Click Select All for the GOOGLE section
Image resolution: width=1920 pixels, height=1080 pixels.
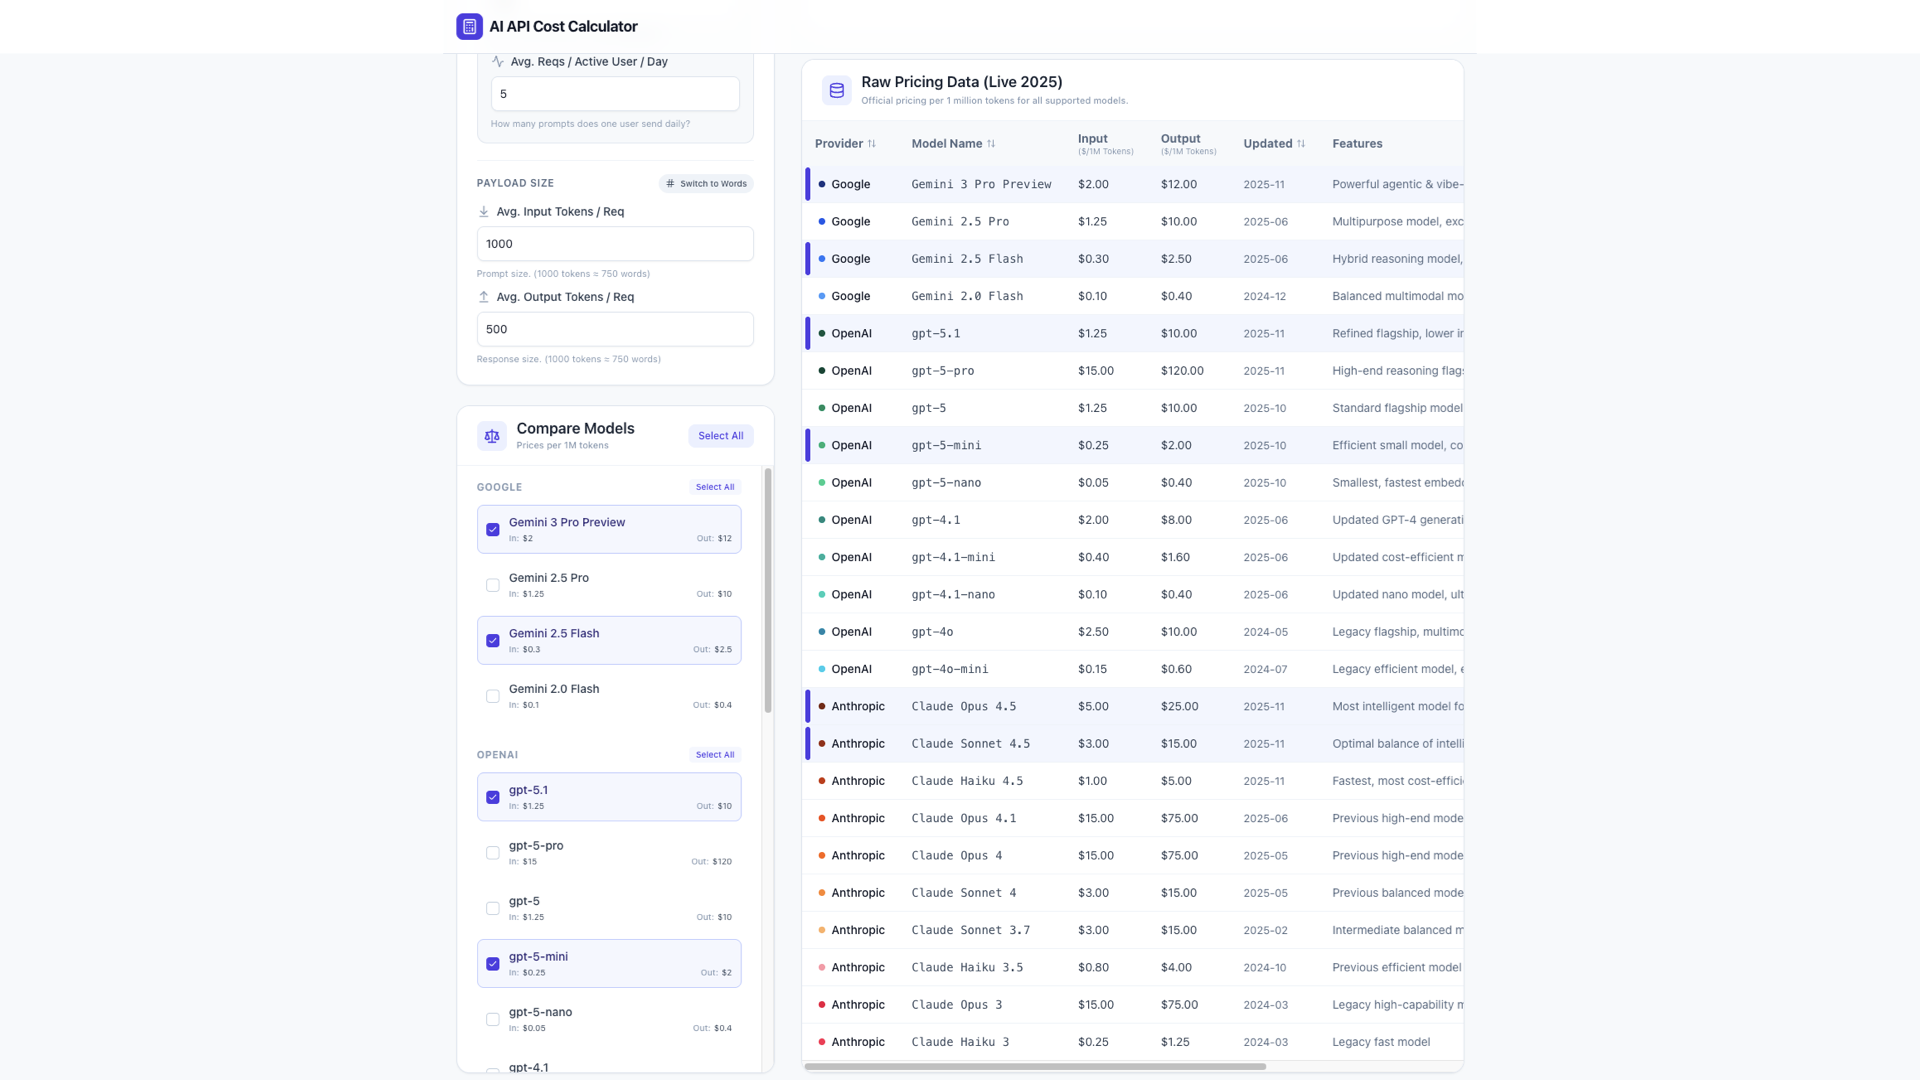pyautogui.click(x=714, y=487)
